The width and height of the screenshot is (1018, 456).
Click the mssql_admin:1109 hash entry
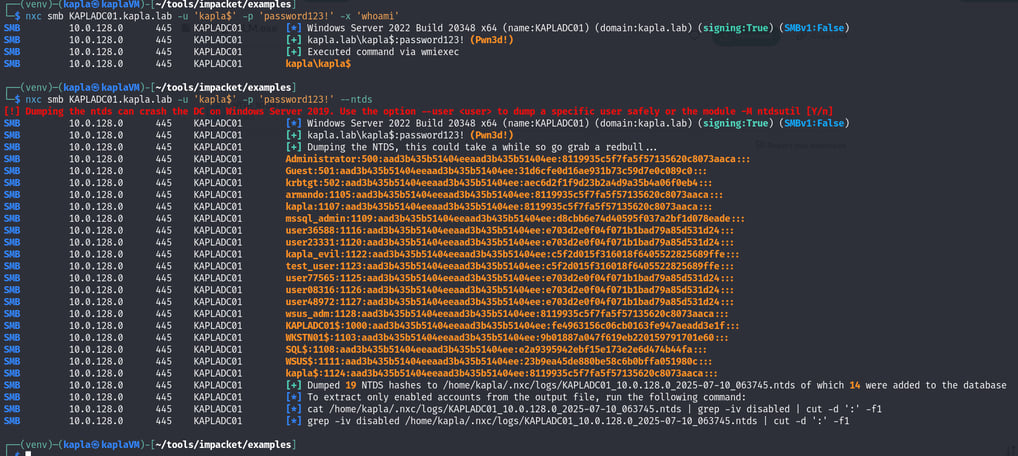click(513, 220)
